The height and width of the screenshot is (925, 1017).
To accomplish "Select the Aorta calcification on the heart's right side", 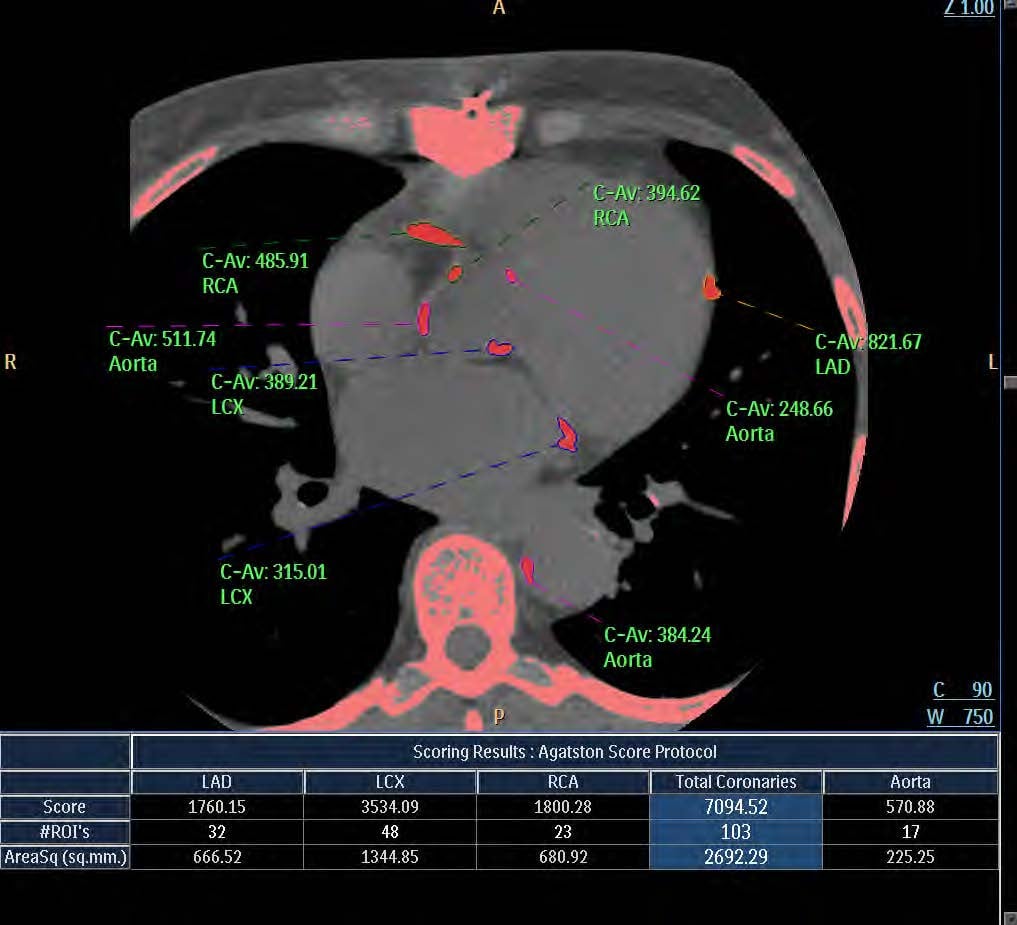I will [x=424, y=318].
